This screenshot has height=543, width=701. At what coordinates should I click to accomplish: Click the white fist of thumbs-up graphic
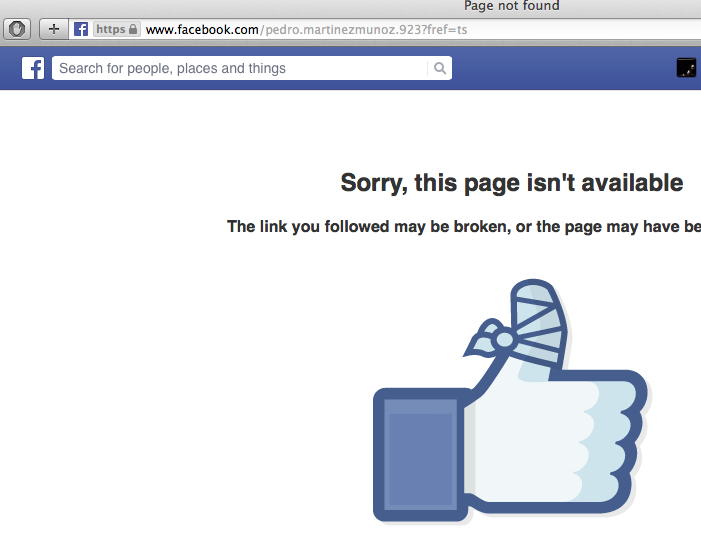coord(552,442)
